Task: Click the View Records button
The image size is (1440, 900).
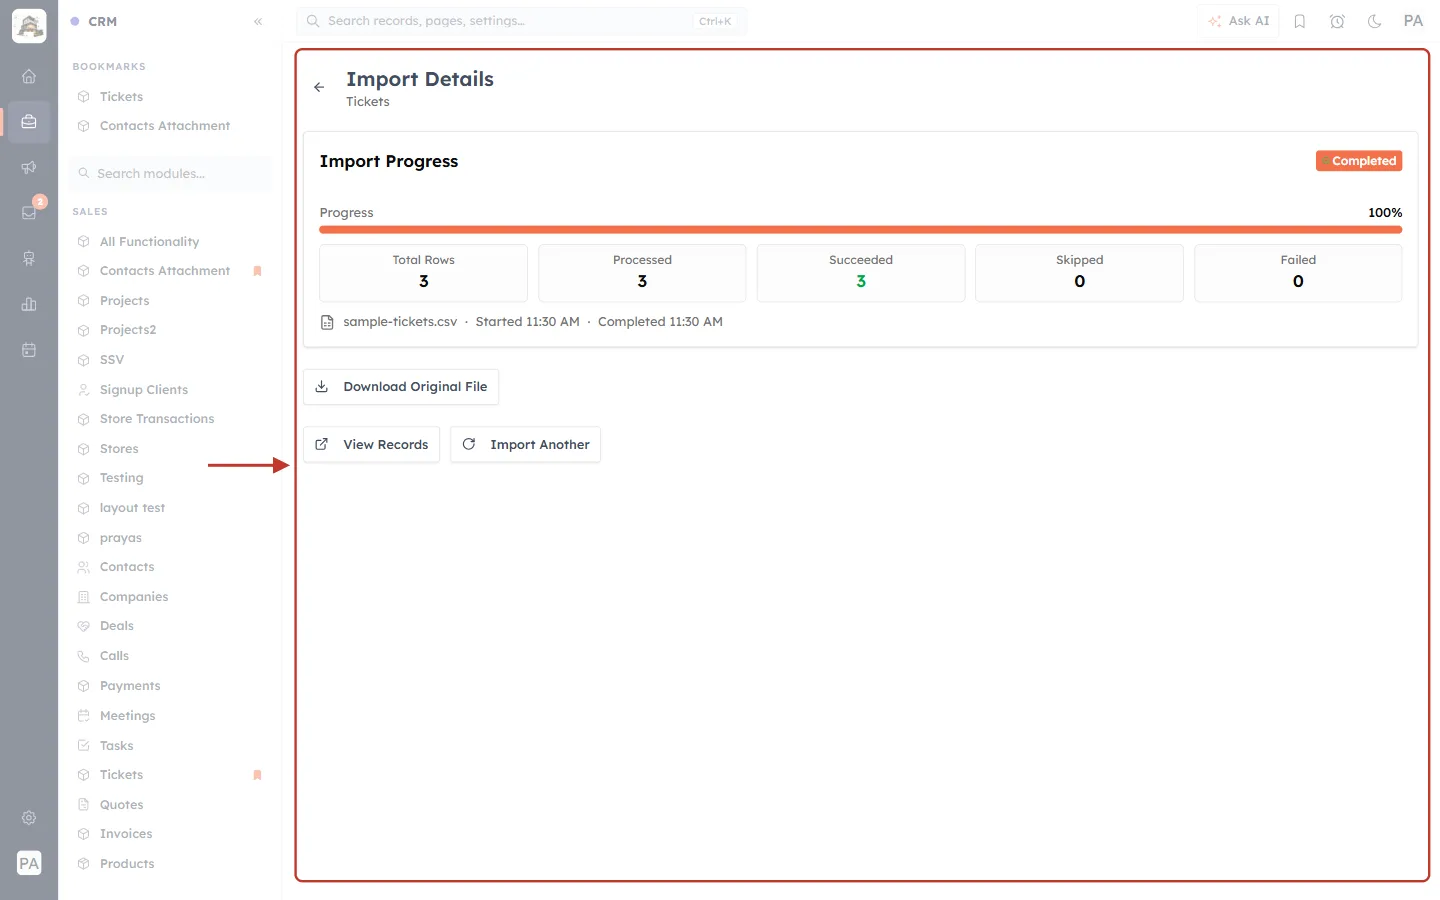Action: (x=371, y=445)
